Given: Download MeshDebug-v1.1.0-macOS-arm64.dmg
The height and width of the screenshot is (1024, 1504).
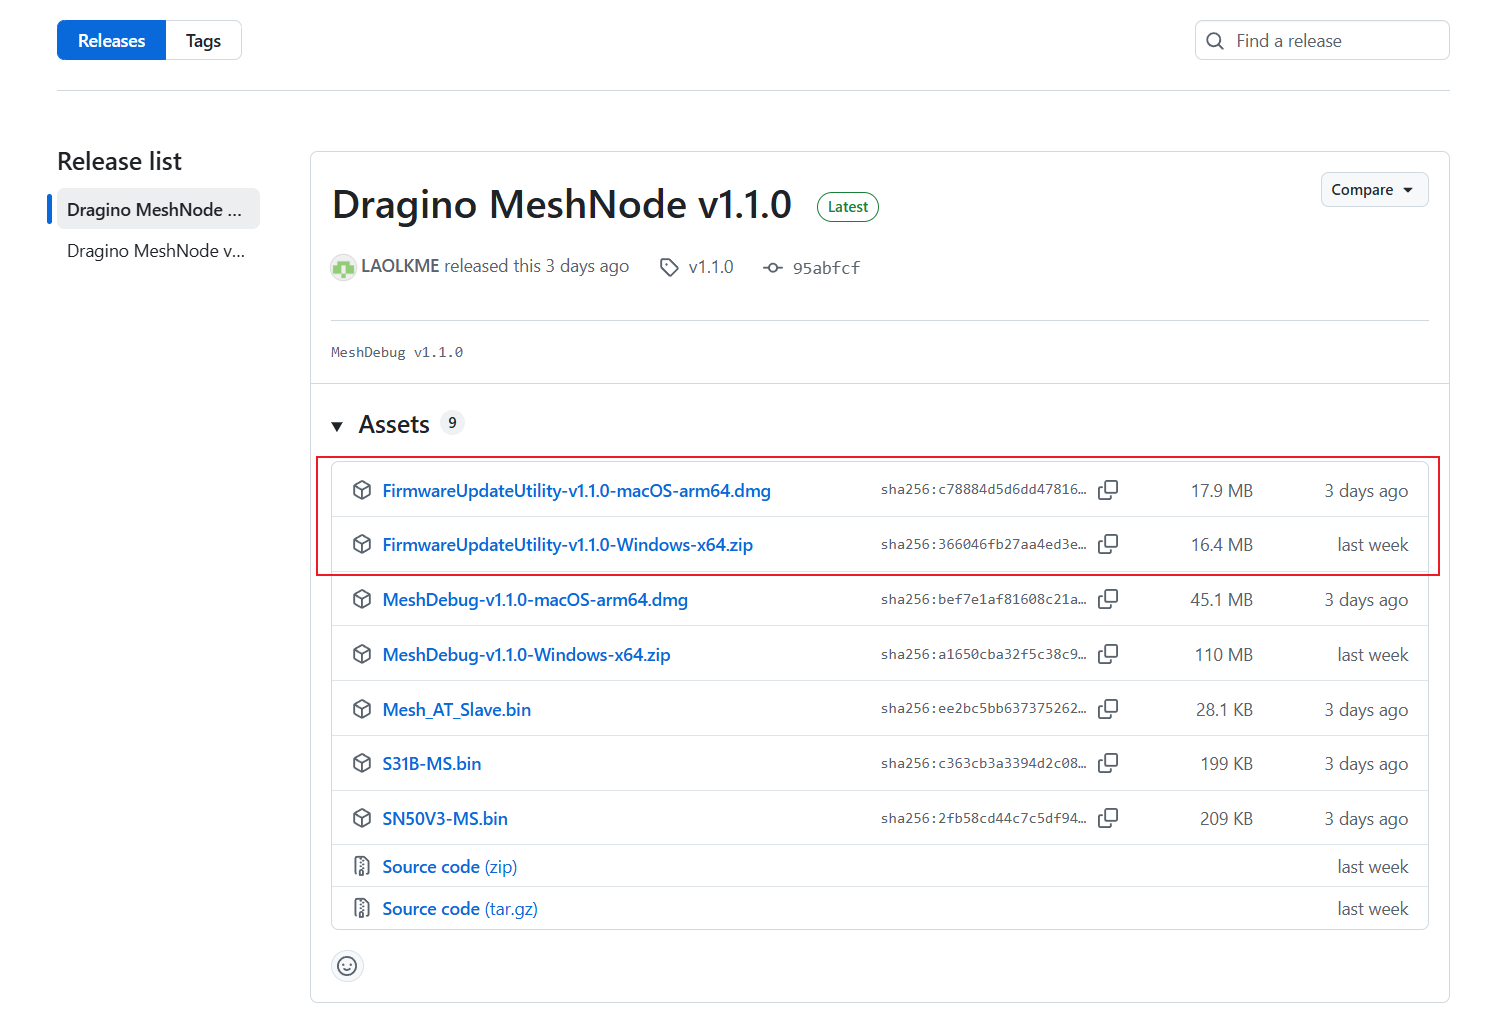Looking at the screenshot, I should click(x=535, y=599).
